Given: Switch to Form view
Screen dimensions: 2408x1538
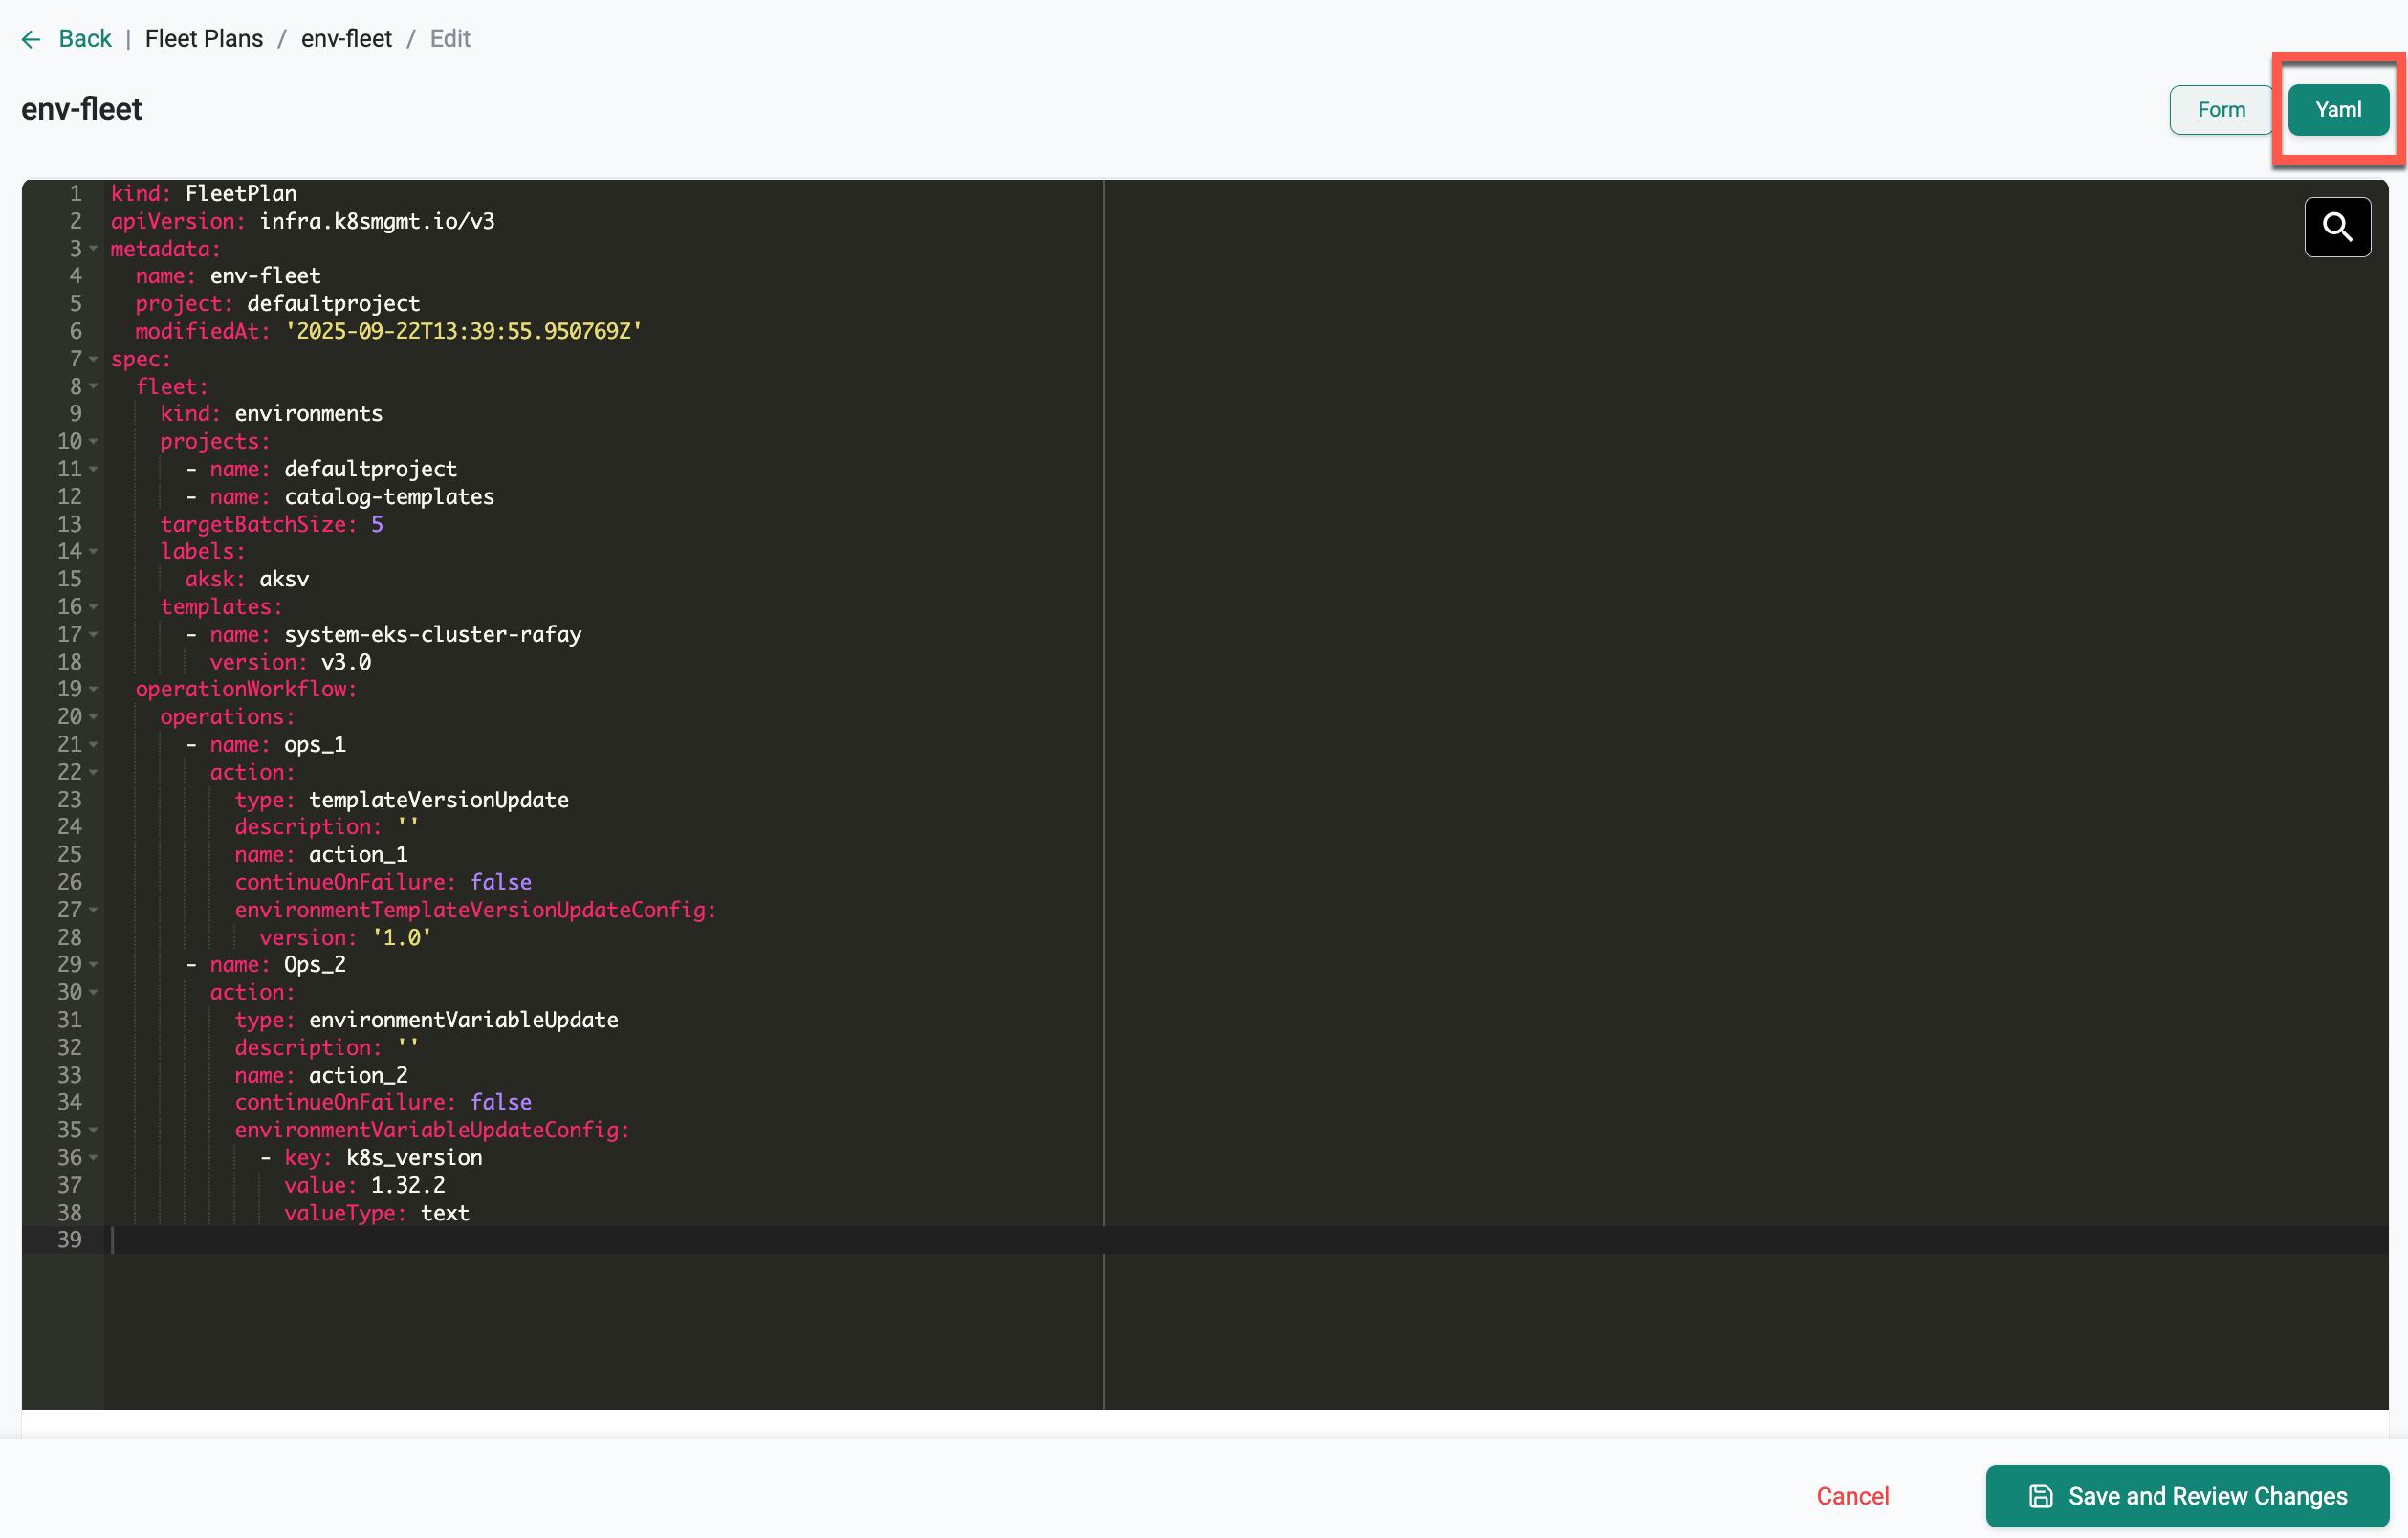Looking at the screenshot, I should click(2220, 110).
